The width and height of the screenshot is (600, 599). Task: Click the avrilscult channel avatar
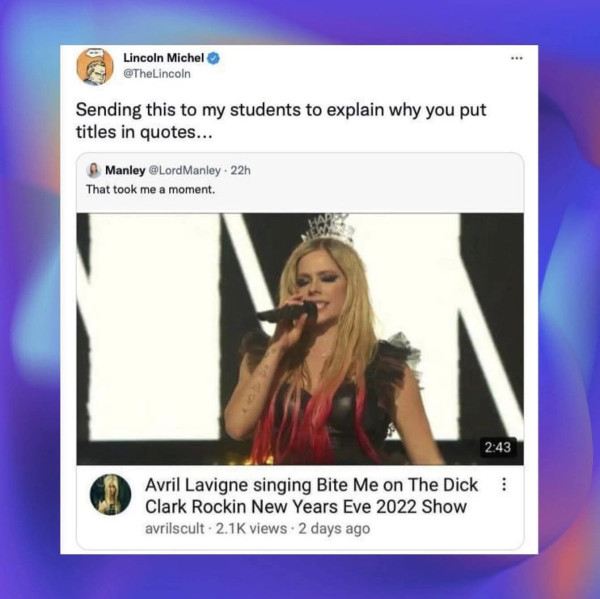(110, 495)
